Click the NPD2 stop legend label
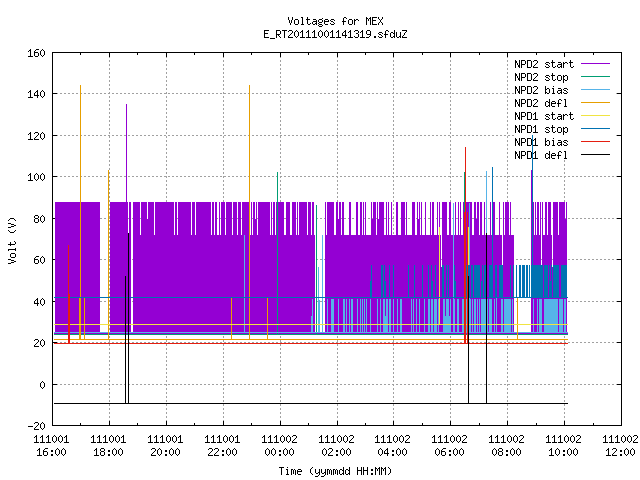The height and width of the screenshot is (480, 640). tap(541, 77)
